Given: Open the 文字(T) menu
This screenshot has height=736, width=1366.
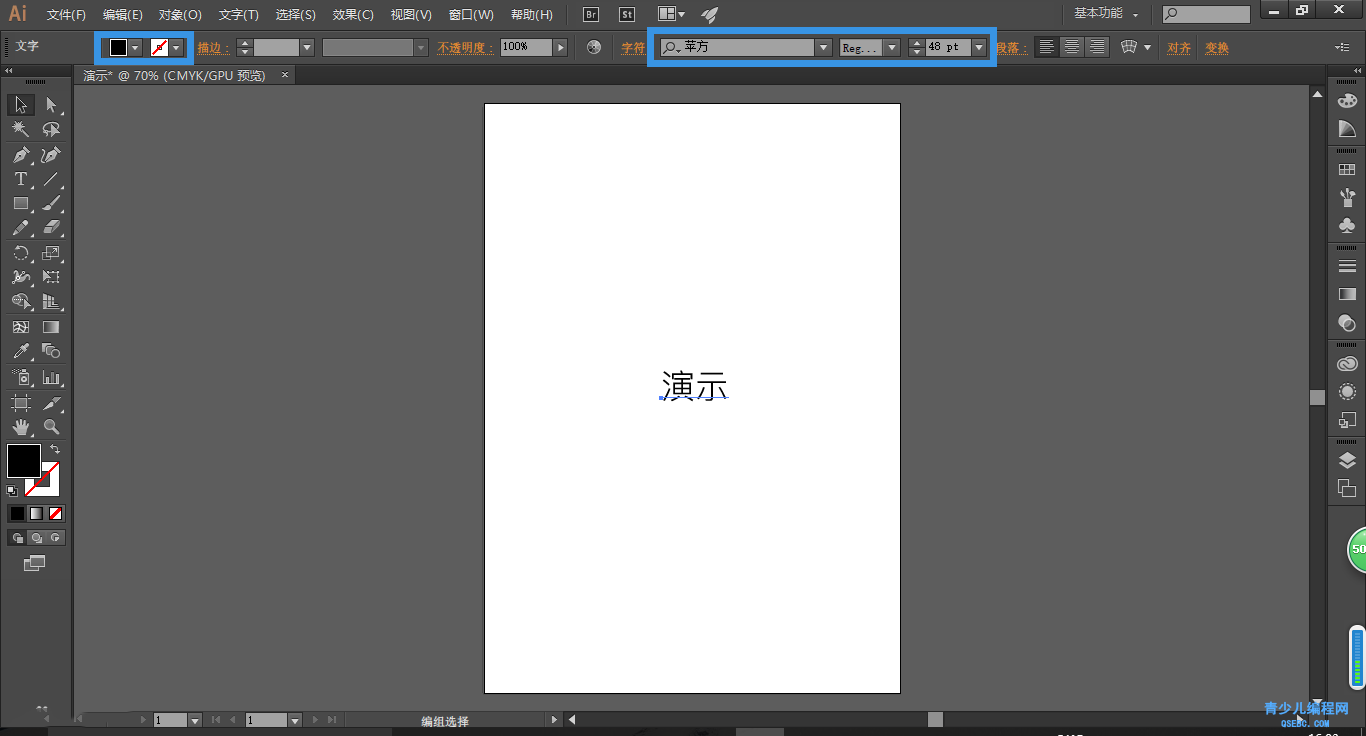Looking at the screenshot, I should (239, 15).
